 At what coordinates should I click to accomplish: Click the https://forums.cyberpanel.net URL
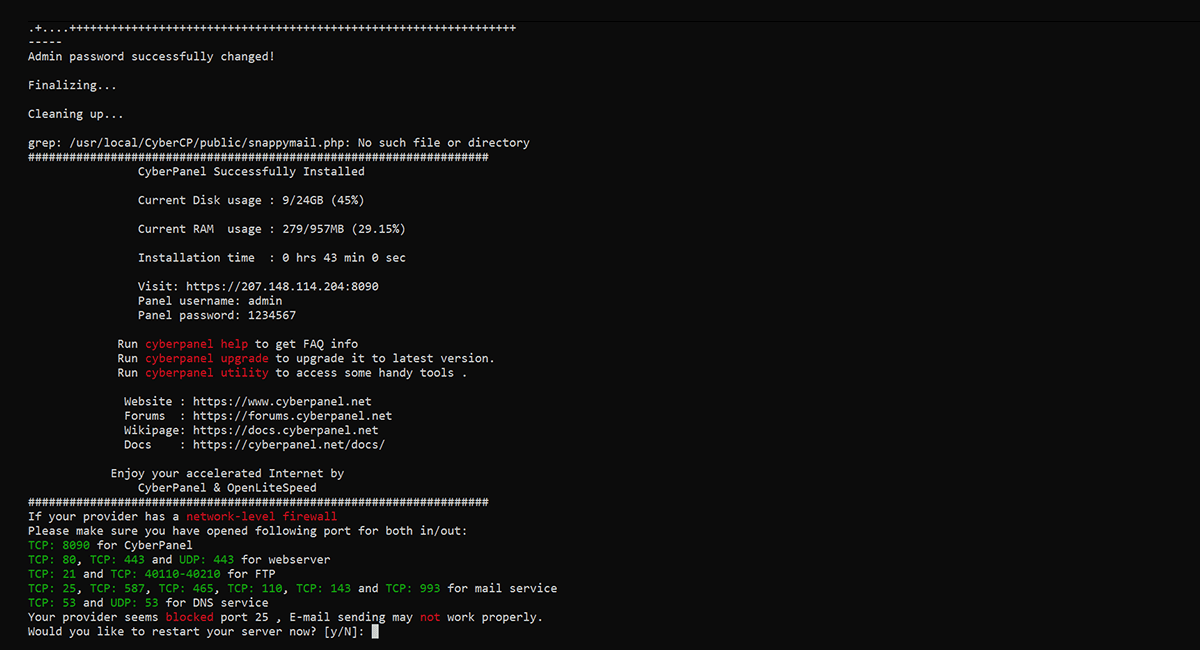(x=293, y=416)
